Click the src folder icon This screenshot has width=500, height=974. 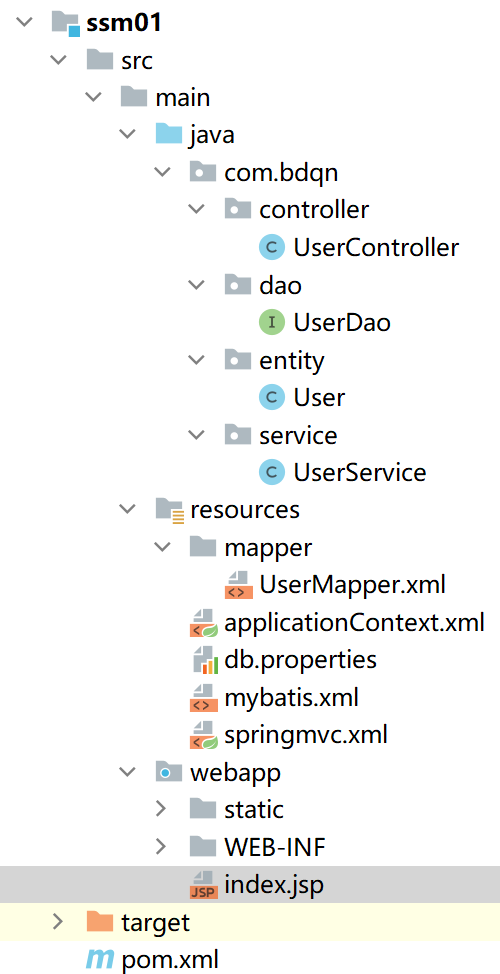pyautogui.click(x=101, y=60)
